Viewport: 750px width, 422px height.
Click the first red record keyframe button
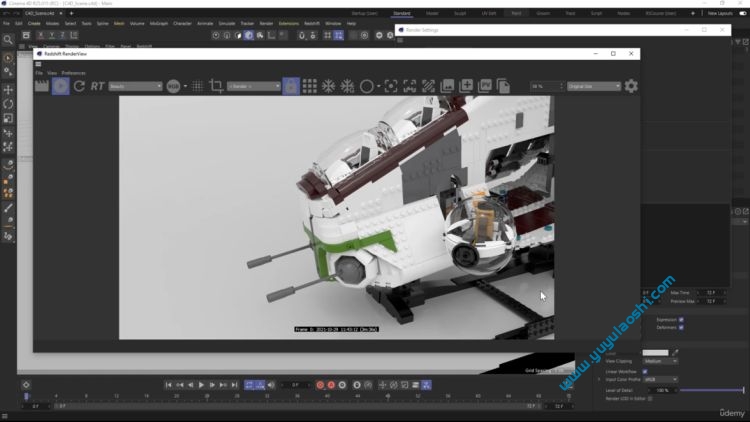(x=320, y=385)
